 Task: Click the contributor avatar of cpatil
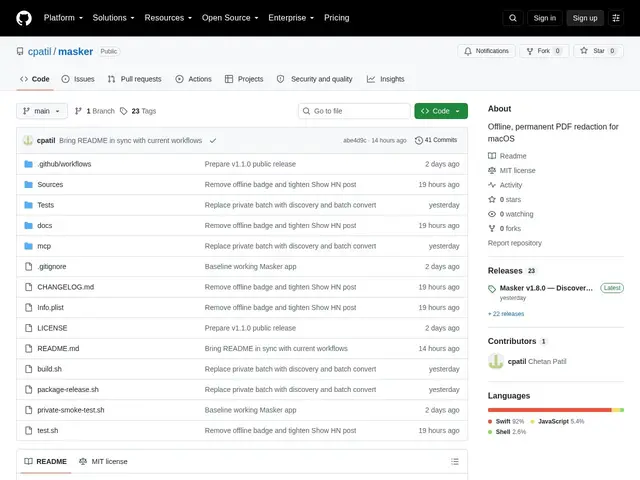pyautogui.click(x=496, y=362)
